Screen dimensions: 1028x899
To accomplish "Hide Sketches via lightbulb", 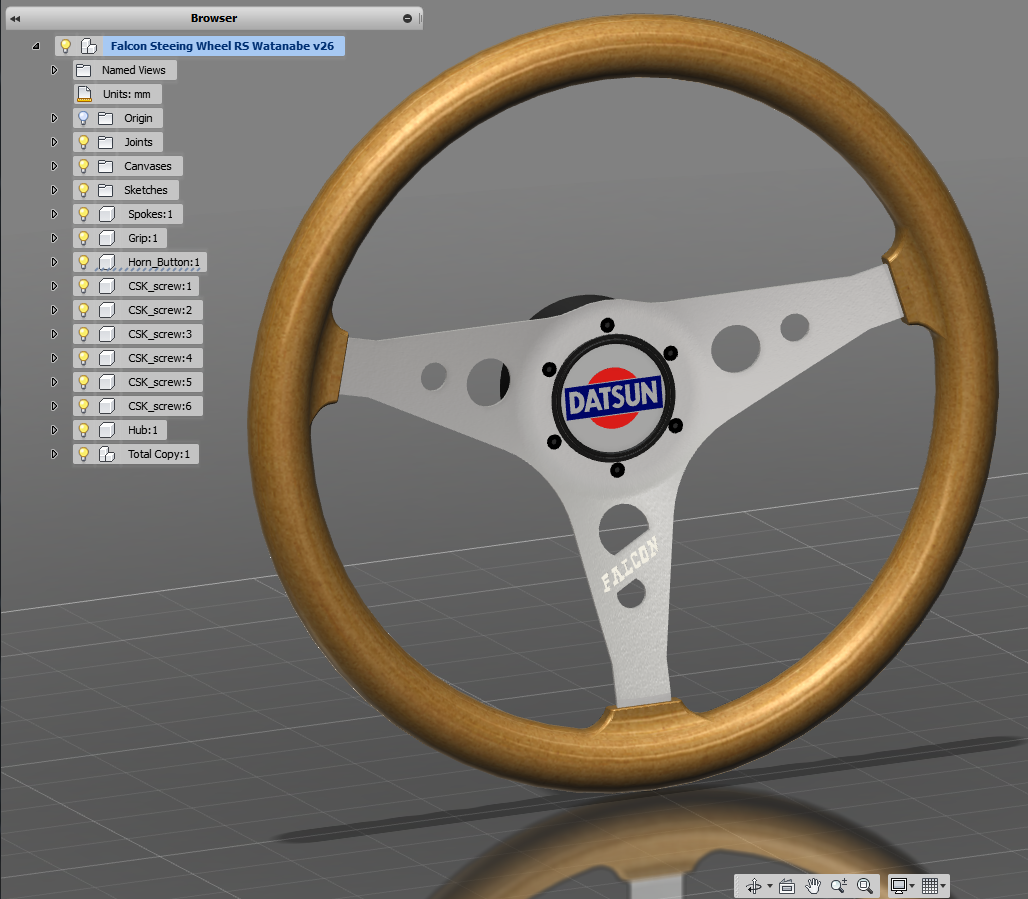I will (83, 190).
